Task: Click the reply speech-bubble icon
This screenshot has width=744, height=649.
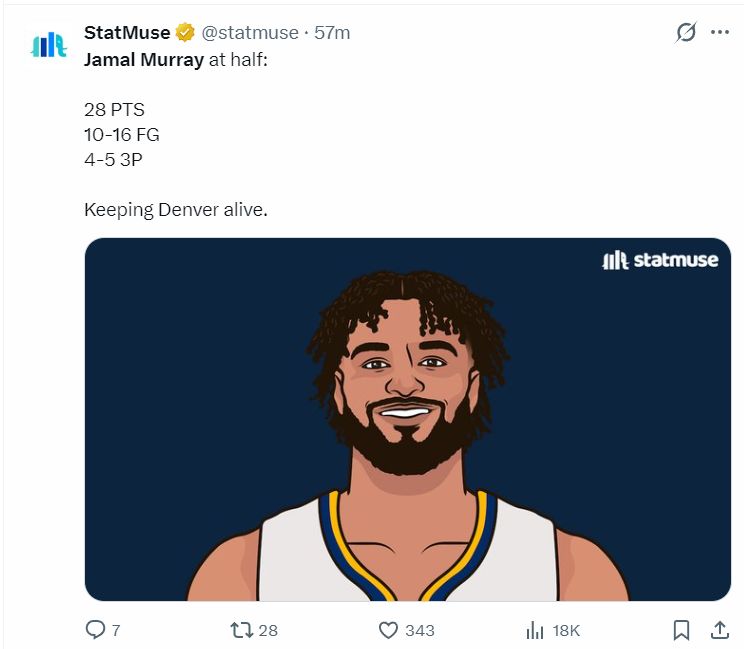Action: pyautogui.click(x=95, y=630)
